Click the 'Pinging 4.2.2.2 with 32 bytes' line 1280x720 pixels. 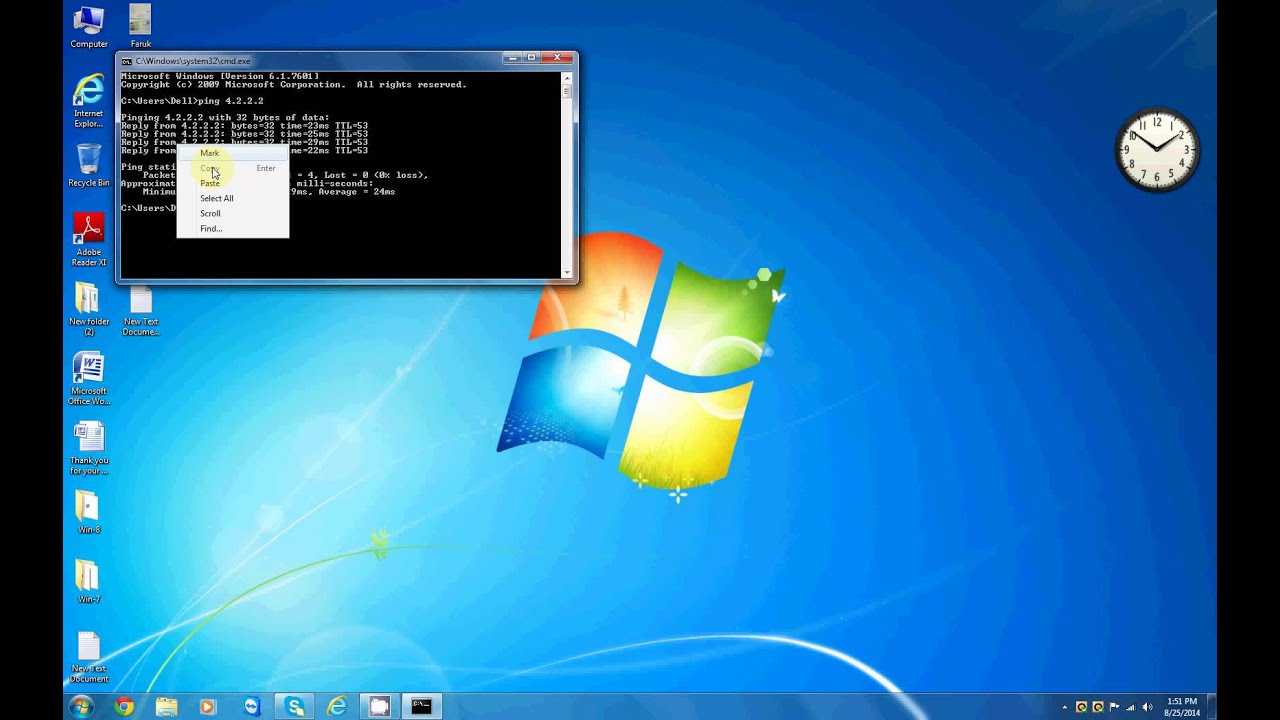225,118
